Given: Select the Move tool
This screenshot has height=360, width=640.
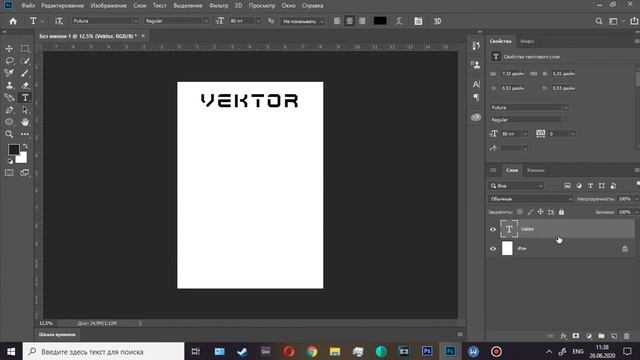Looking at the screenshot, I should tap(9, 49).
